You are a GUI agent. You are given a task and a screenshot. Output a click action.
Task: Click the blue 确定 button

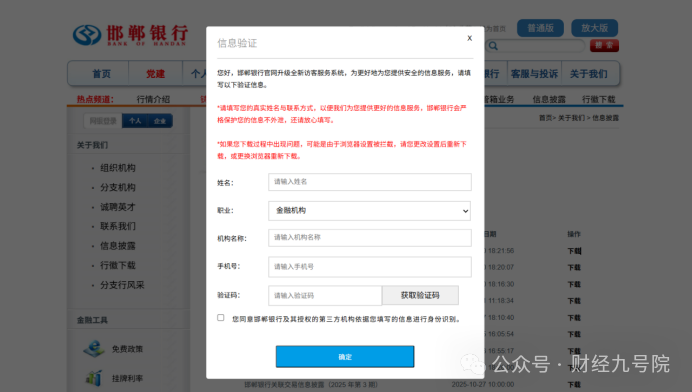[345, 357]
